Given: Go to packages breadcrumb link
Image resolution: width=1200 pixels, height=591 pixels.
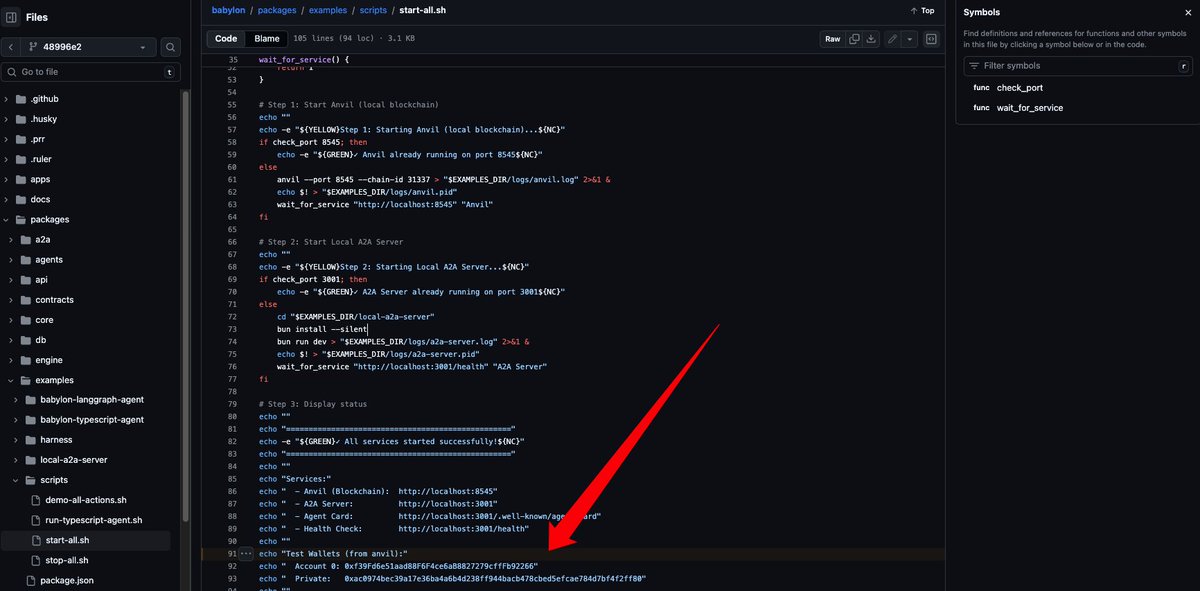Looking at the screenshot, I should [276, 10].
